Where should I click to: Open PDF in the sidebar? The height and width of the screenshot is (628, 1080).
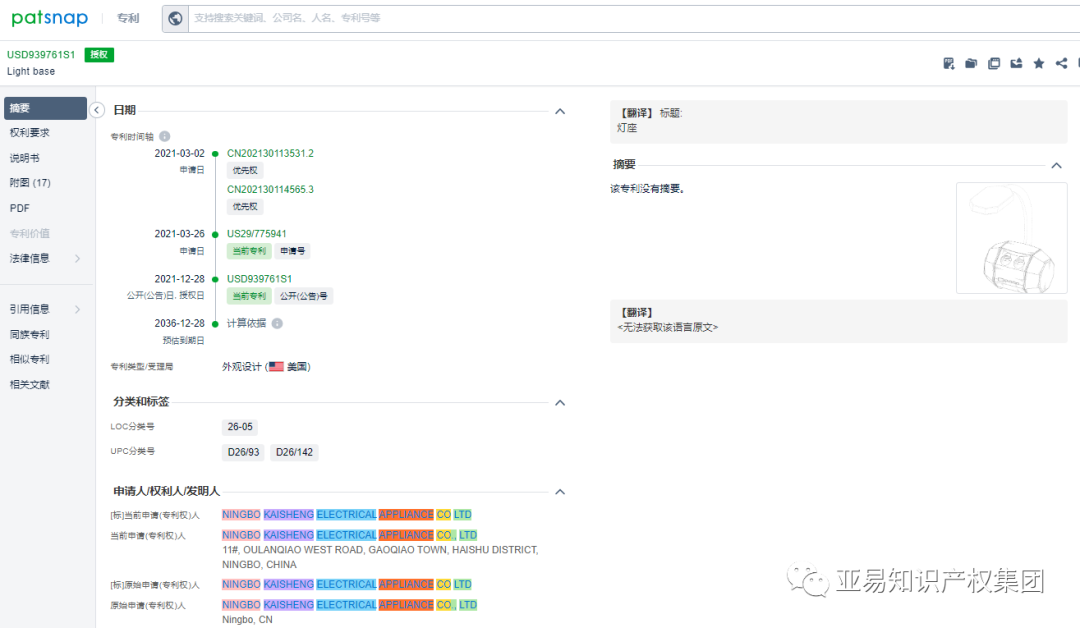coord(19,208)
